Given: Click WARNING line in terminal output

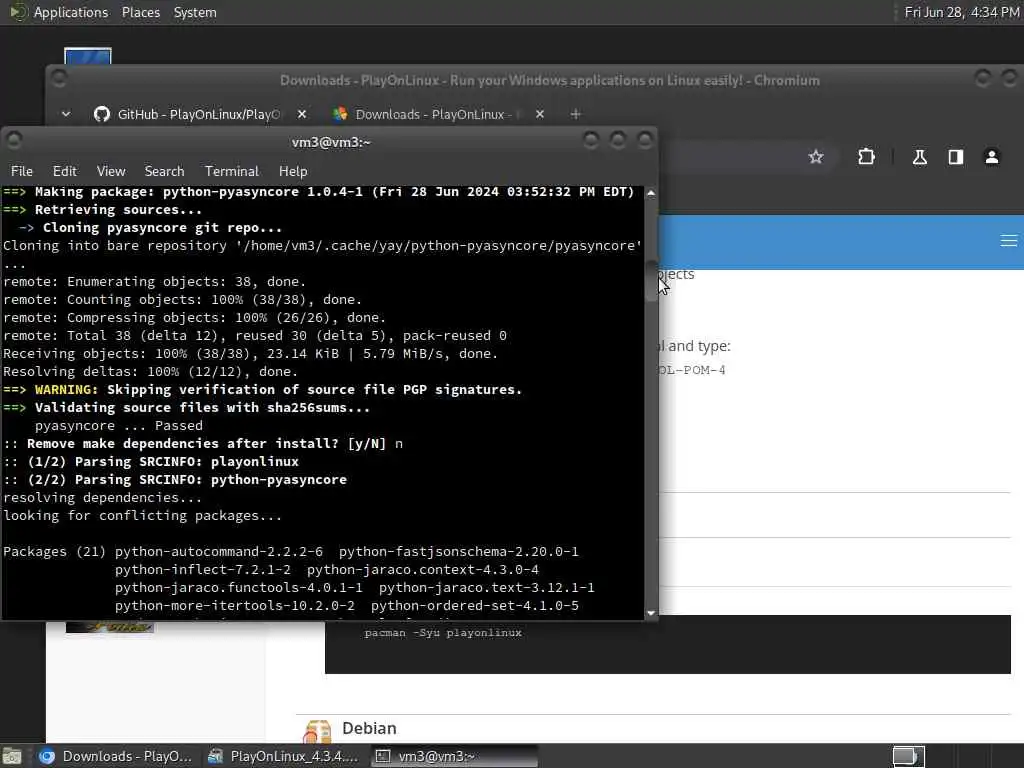Looking at the screenshot, I should click(263, 389).
